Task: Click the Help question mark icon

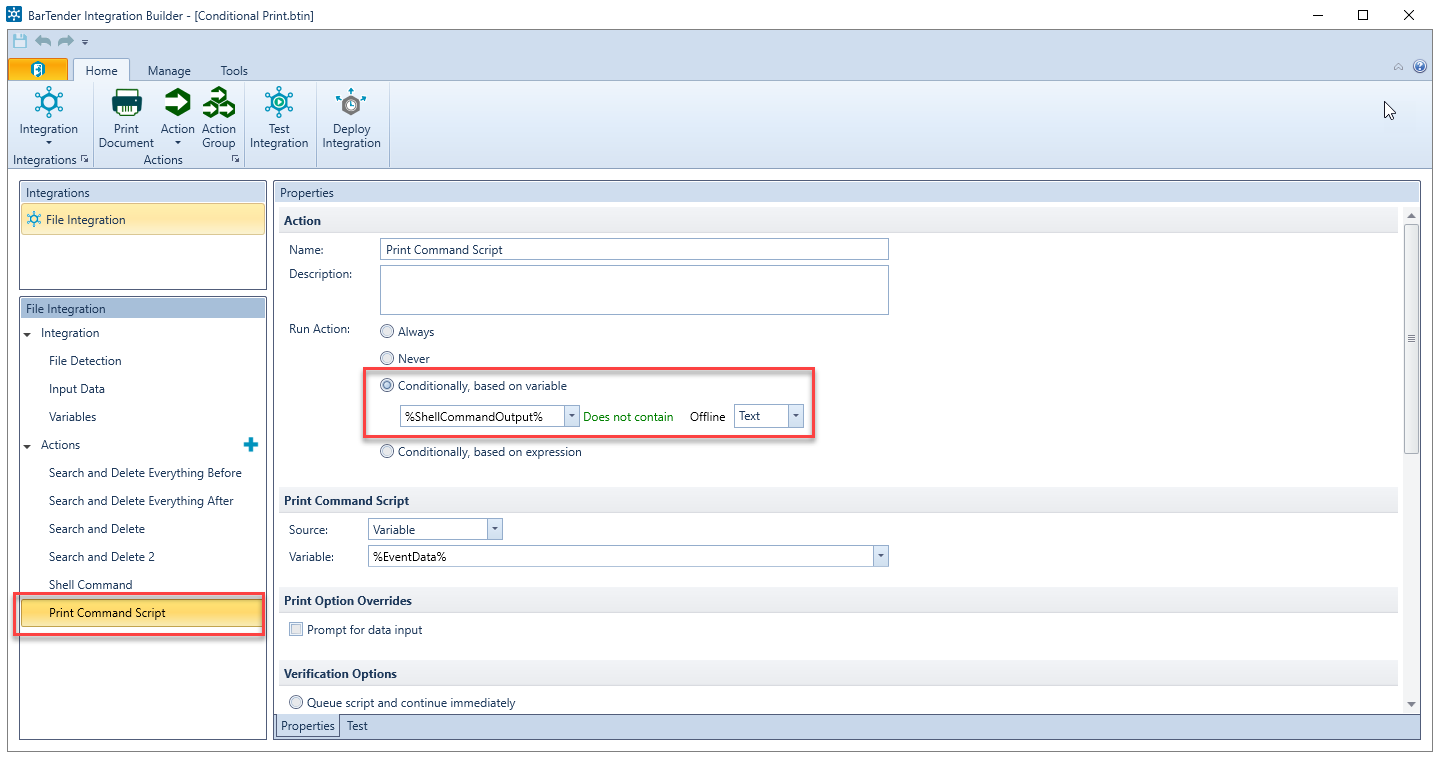Action: (1419, 67)
